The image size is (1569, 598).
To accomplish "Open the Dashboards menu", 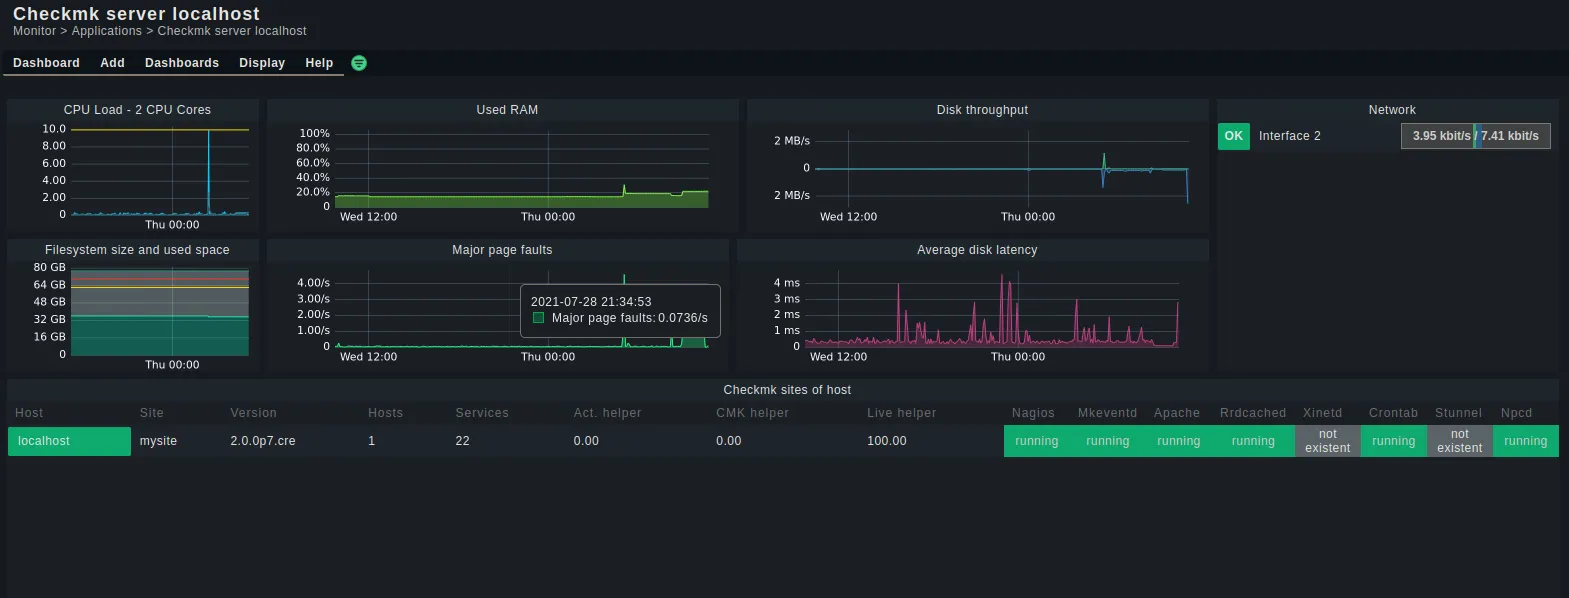I will 182,63.
